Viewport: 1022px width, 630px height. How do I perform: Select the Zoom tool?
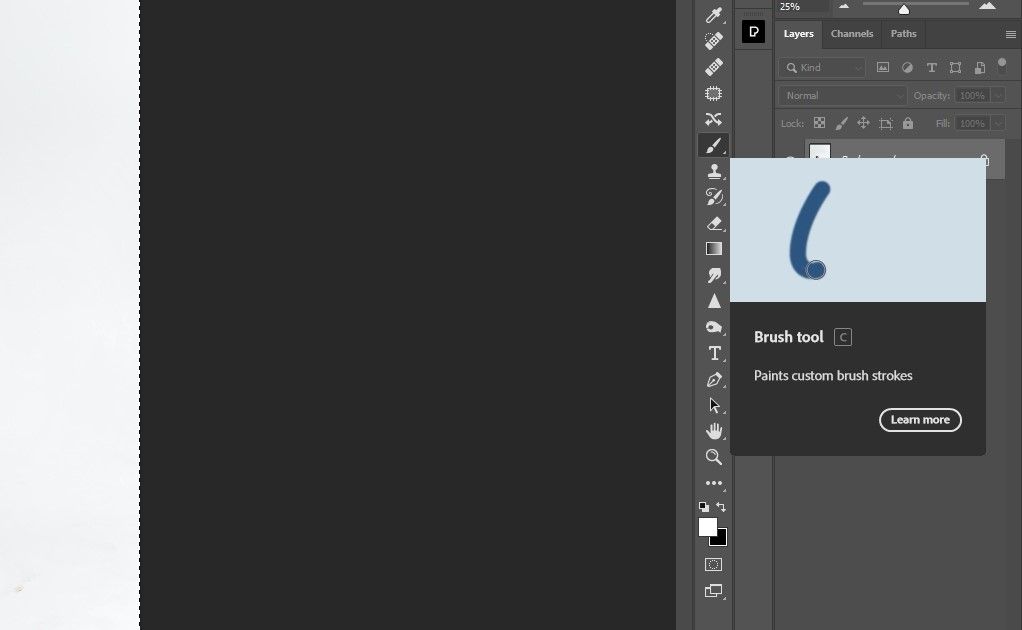(x=714, y=457)
